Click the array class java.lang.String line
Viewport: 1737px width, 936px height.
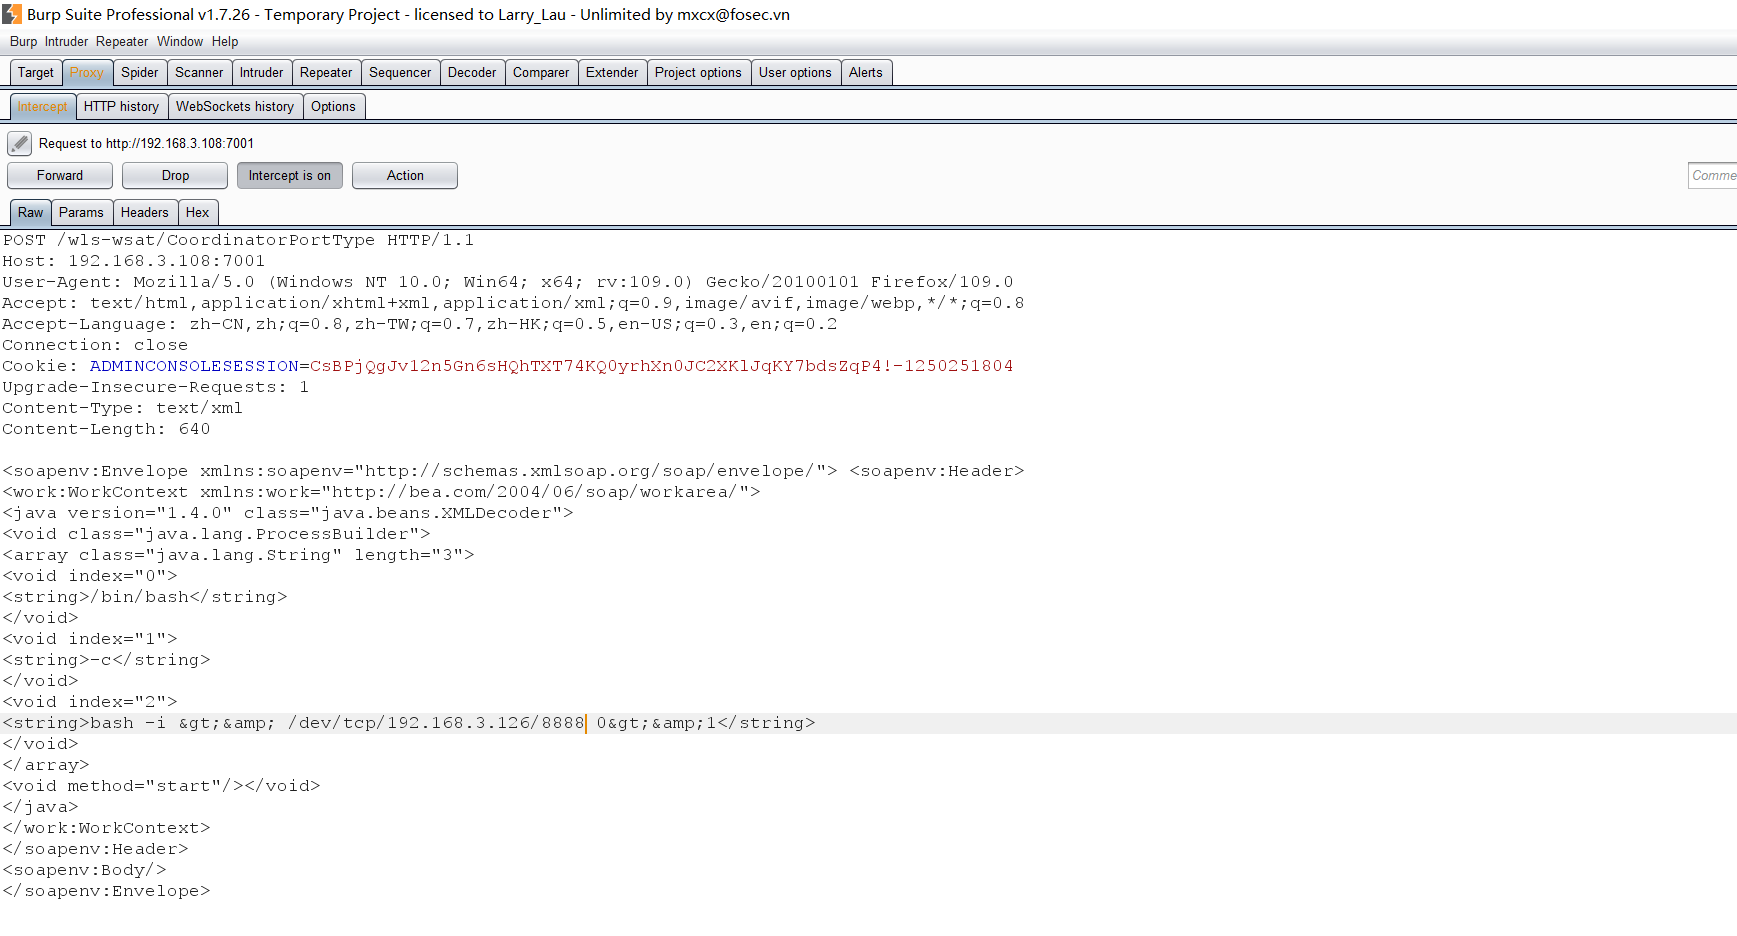[238, 555]
